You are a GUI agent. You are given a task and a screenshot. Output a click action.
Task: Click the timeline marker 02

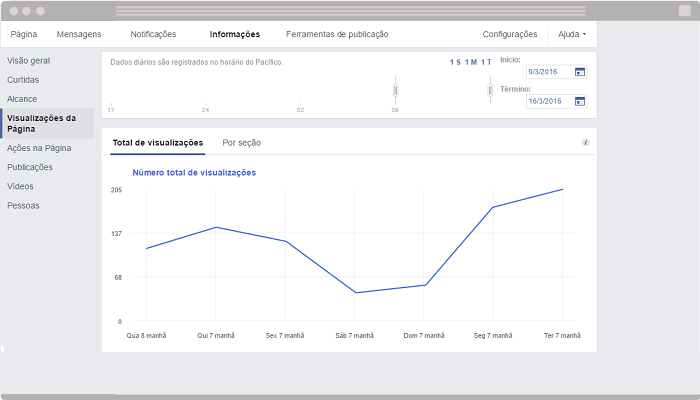coord(300,110)
